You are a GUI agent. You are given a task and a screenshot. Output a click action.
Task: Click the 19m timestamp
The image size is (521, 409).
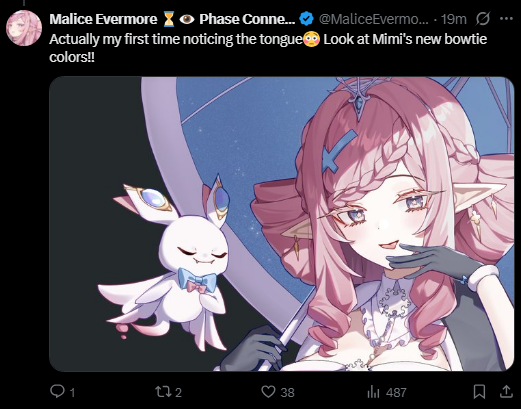coord(454,19)
